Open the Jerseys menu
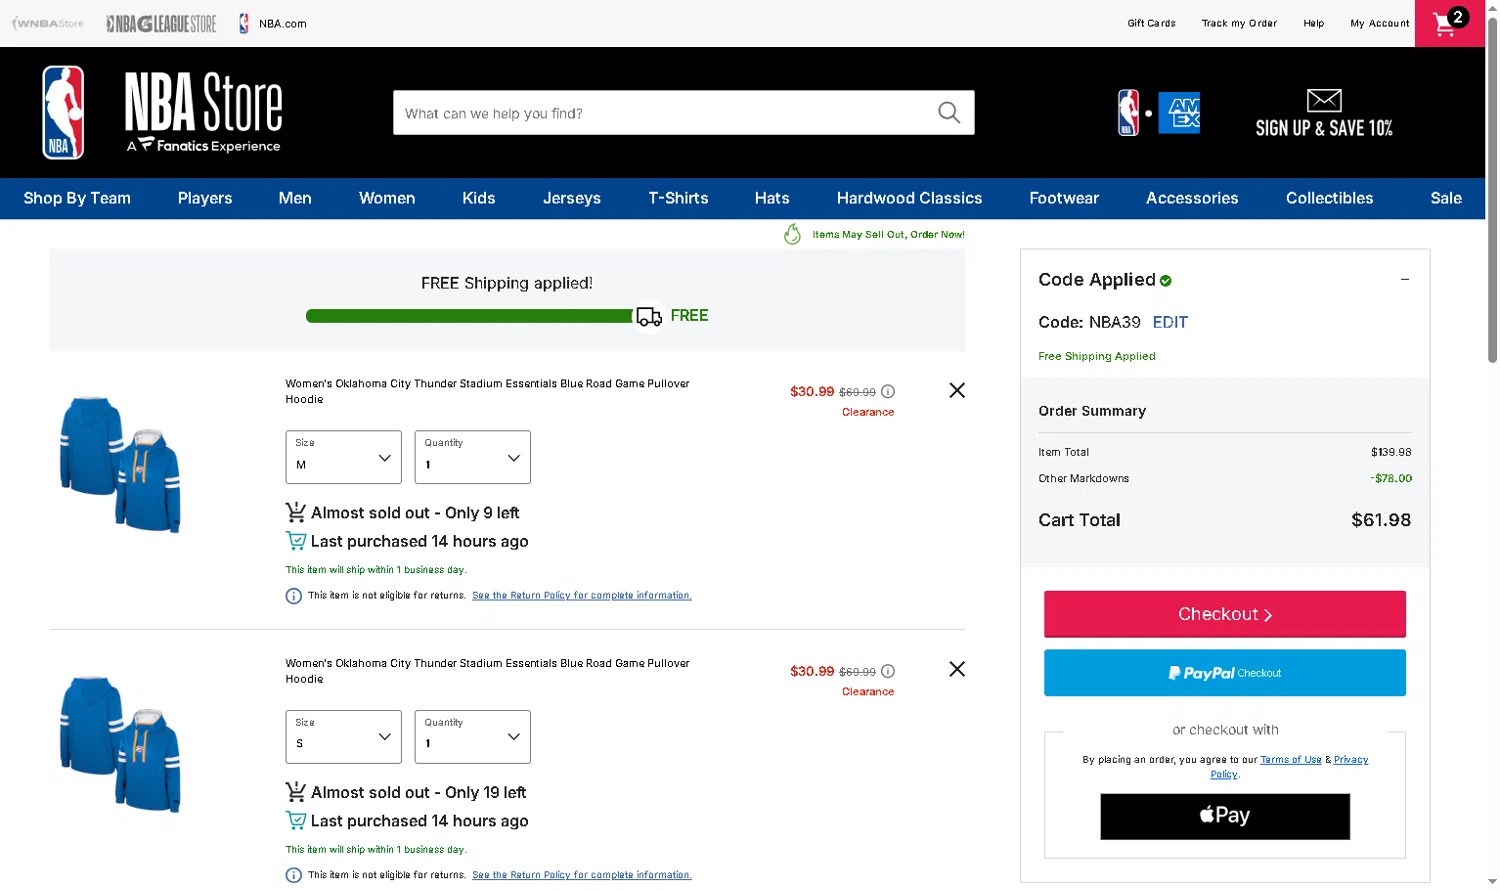1500x891 pixels. pos(572,198)
